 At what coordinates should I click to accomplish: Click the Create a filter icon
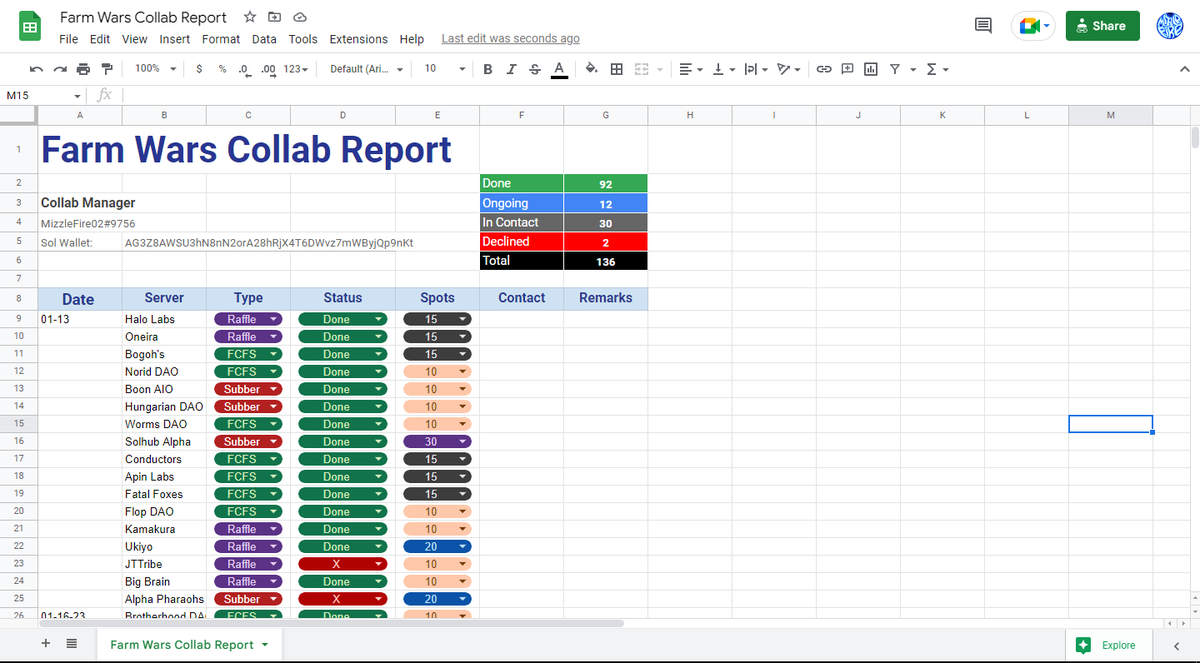point(895,69)
